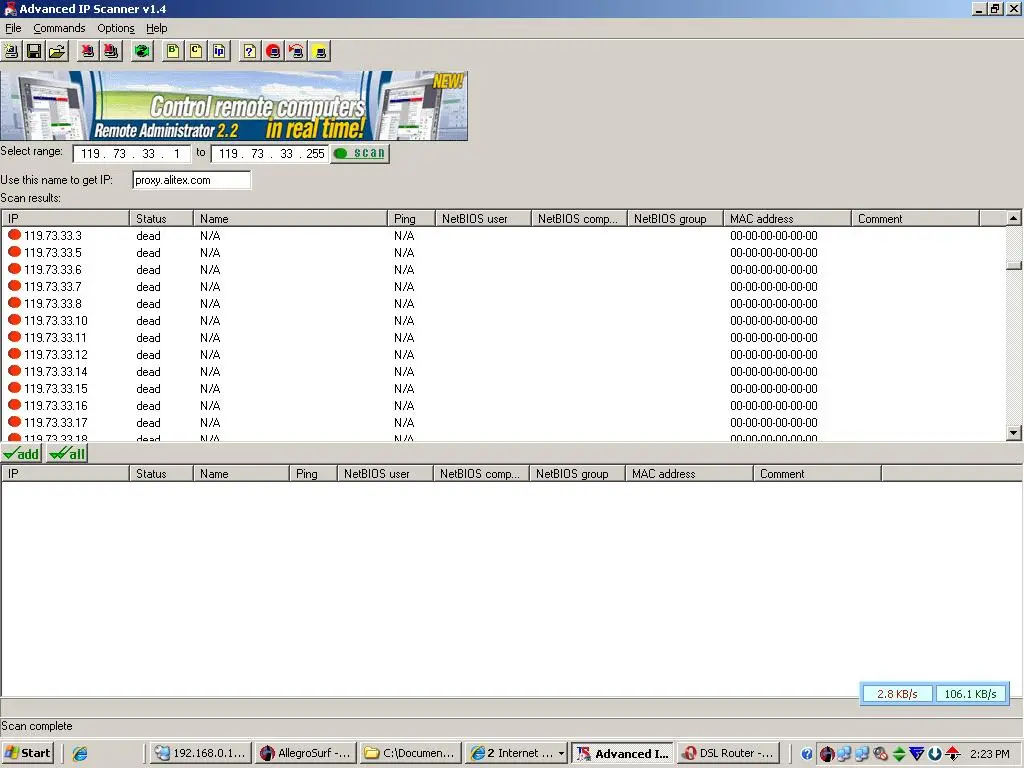
Task: Click the 106.1 KB/s speed readout
Action: click(x=970, y=694)
